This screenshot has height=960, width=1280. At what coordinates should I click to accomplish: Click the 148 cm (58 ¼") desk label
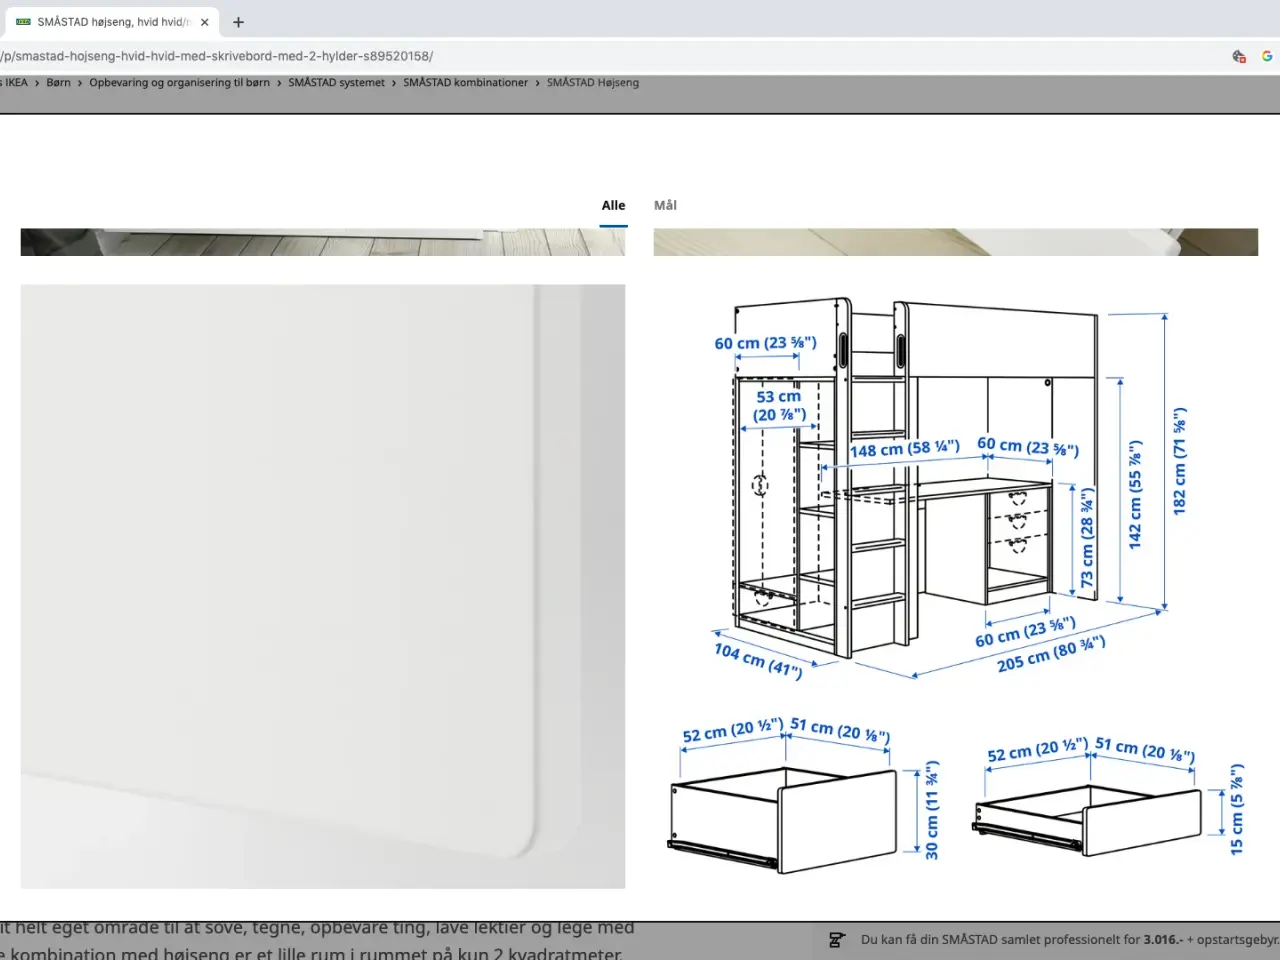click(904, 448)
